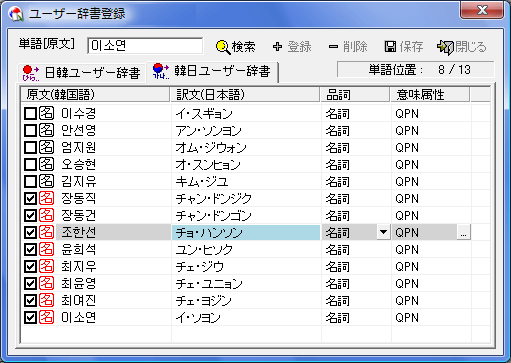Click the minus 削除 delete icon

pyautogui.click(x=333, y=47)
